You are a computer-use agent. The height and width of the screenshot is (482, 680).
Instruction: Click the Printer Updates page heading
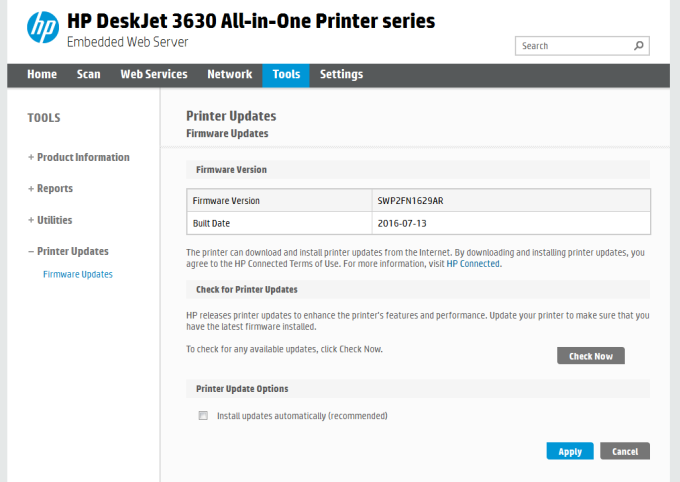pos(231,116)
